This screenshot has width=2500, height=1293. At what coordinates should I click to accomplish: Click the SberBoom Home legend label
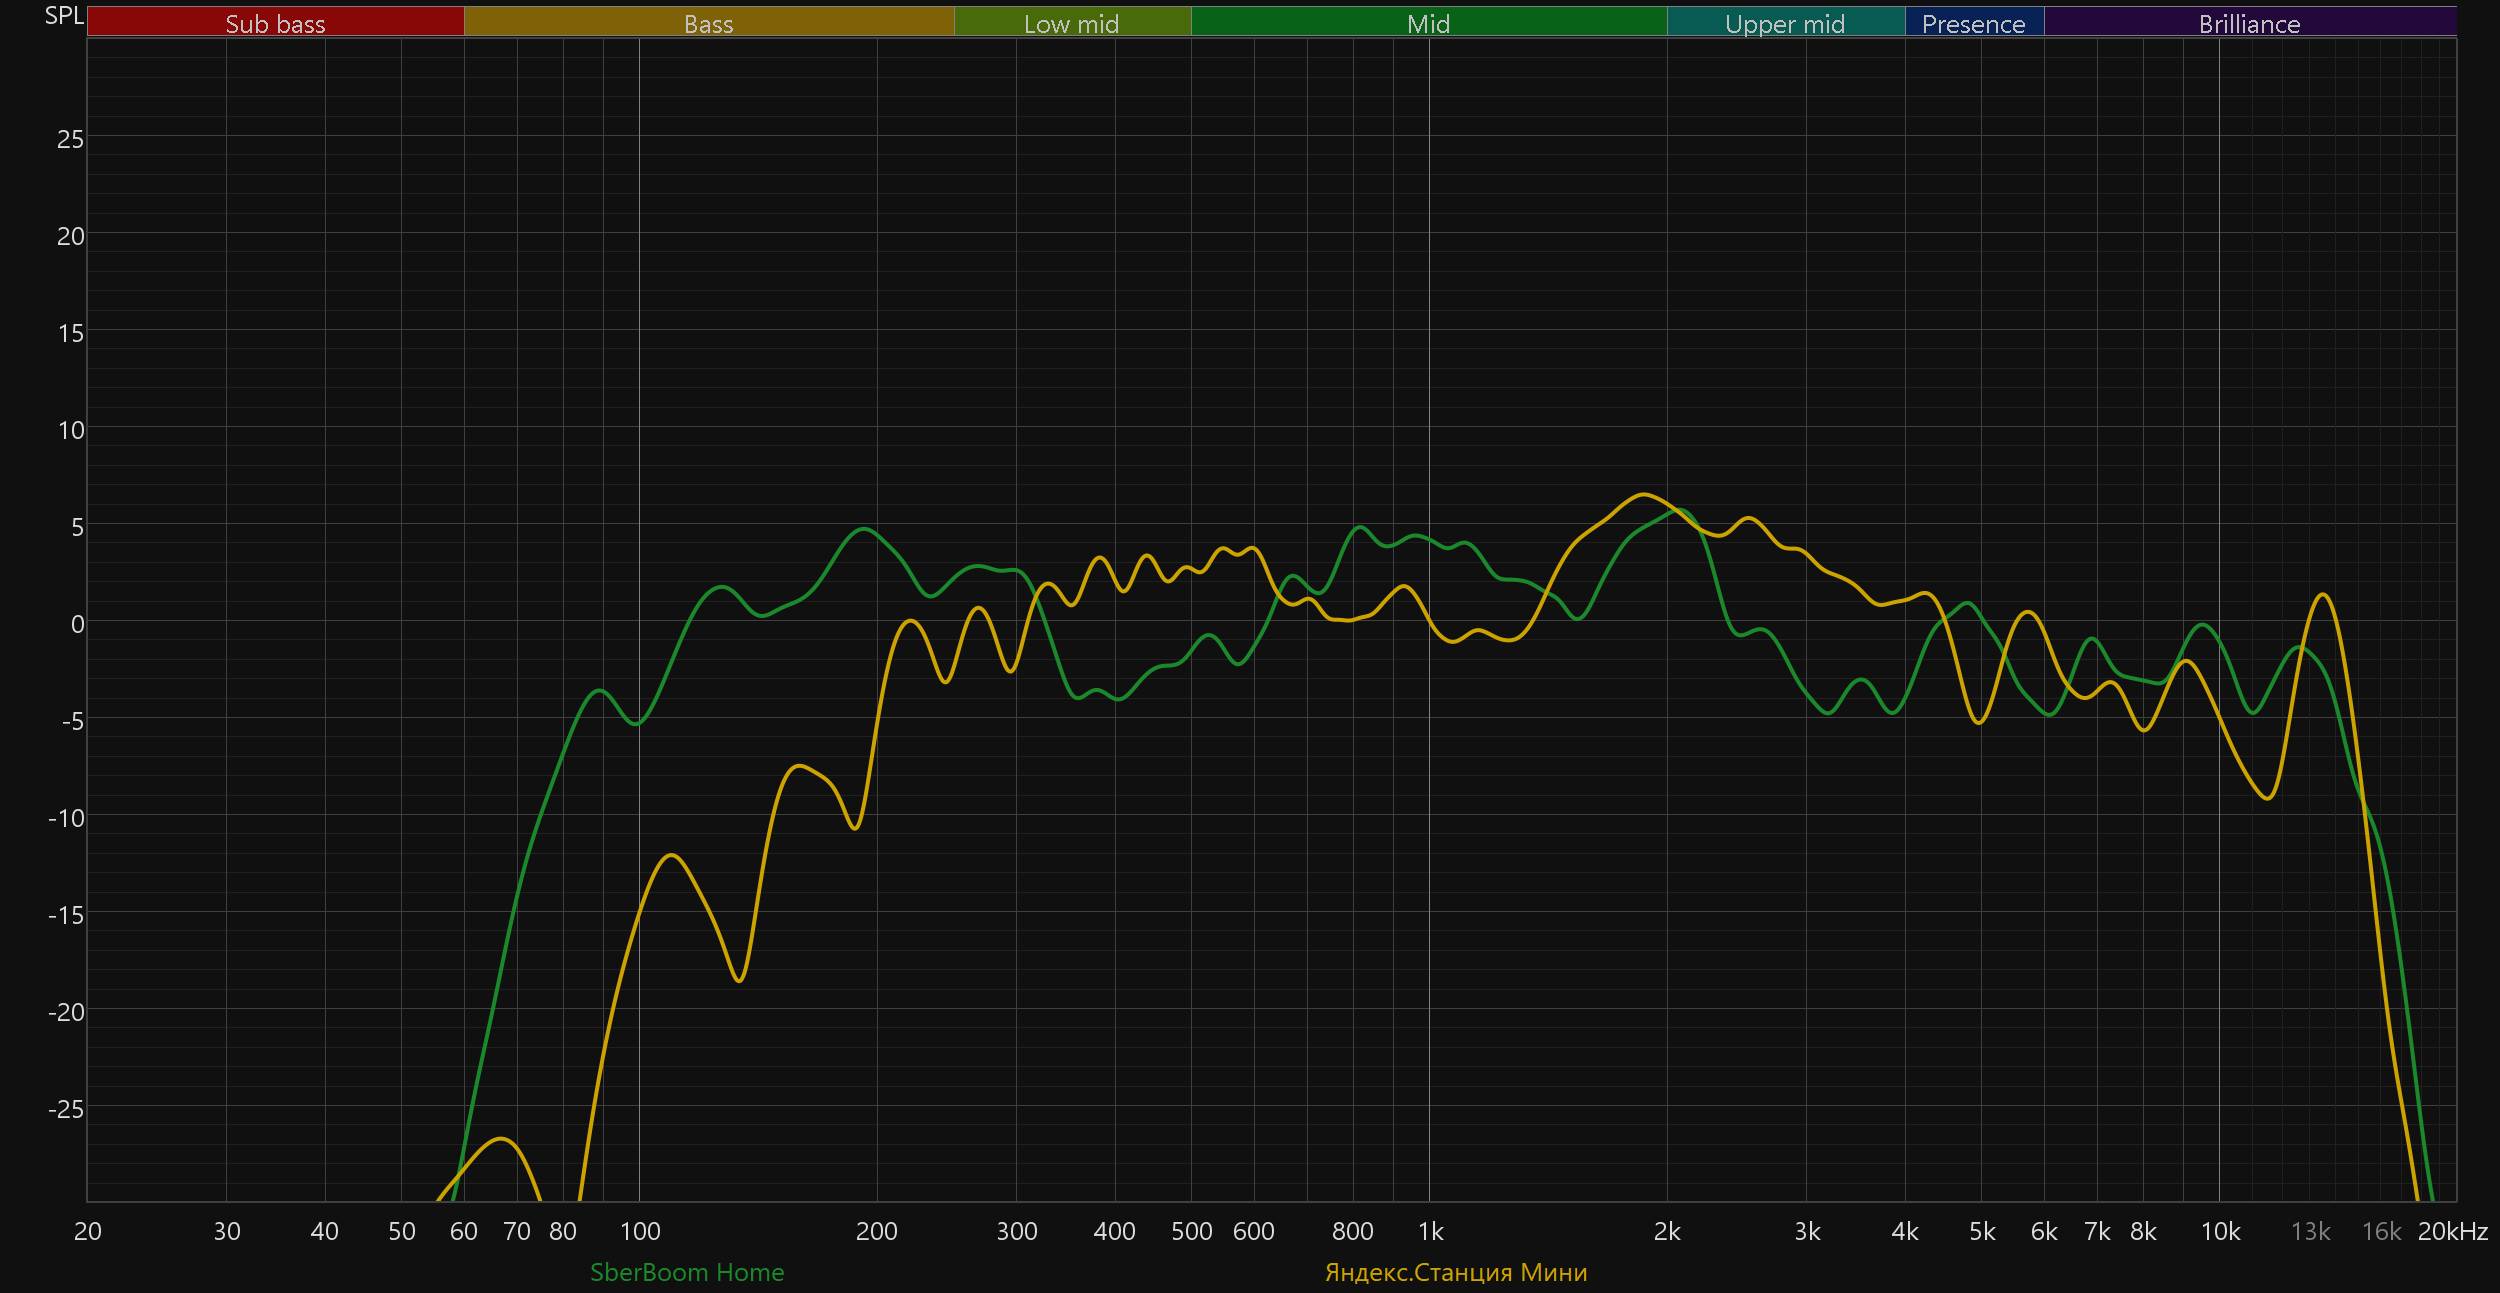click(x=687, y=1272)
